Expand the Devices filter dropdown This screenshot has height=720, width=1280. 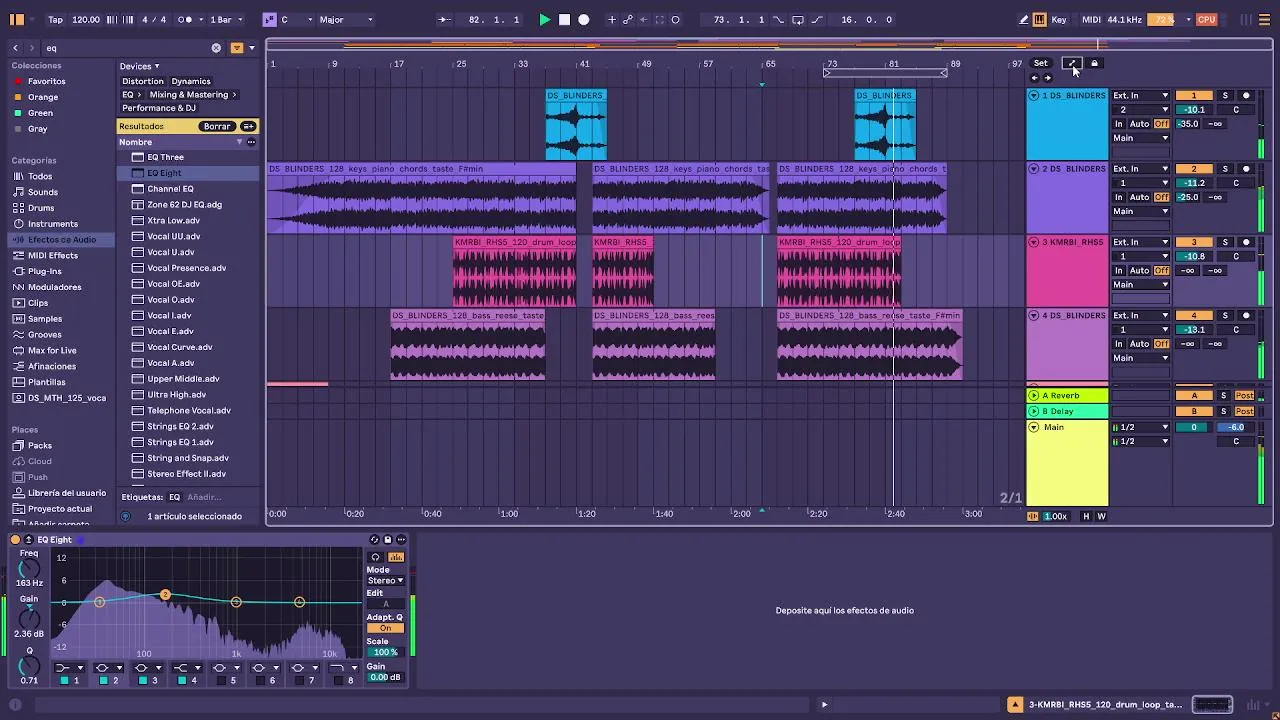(x=140, y=66)
